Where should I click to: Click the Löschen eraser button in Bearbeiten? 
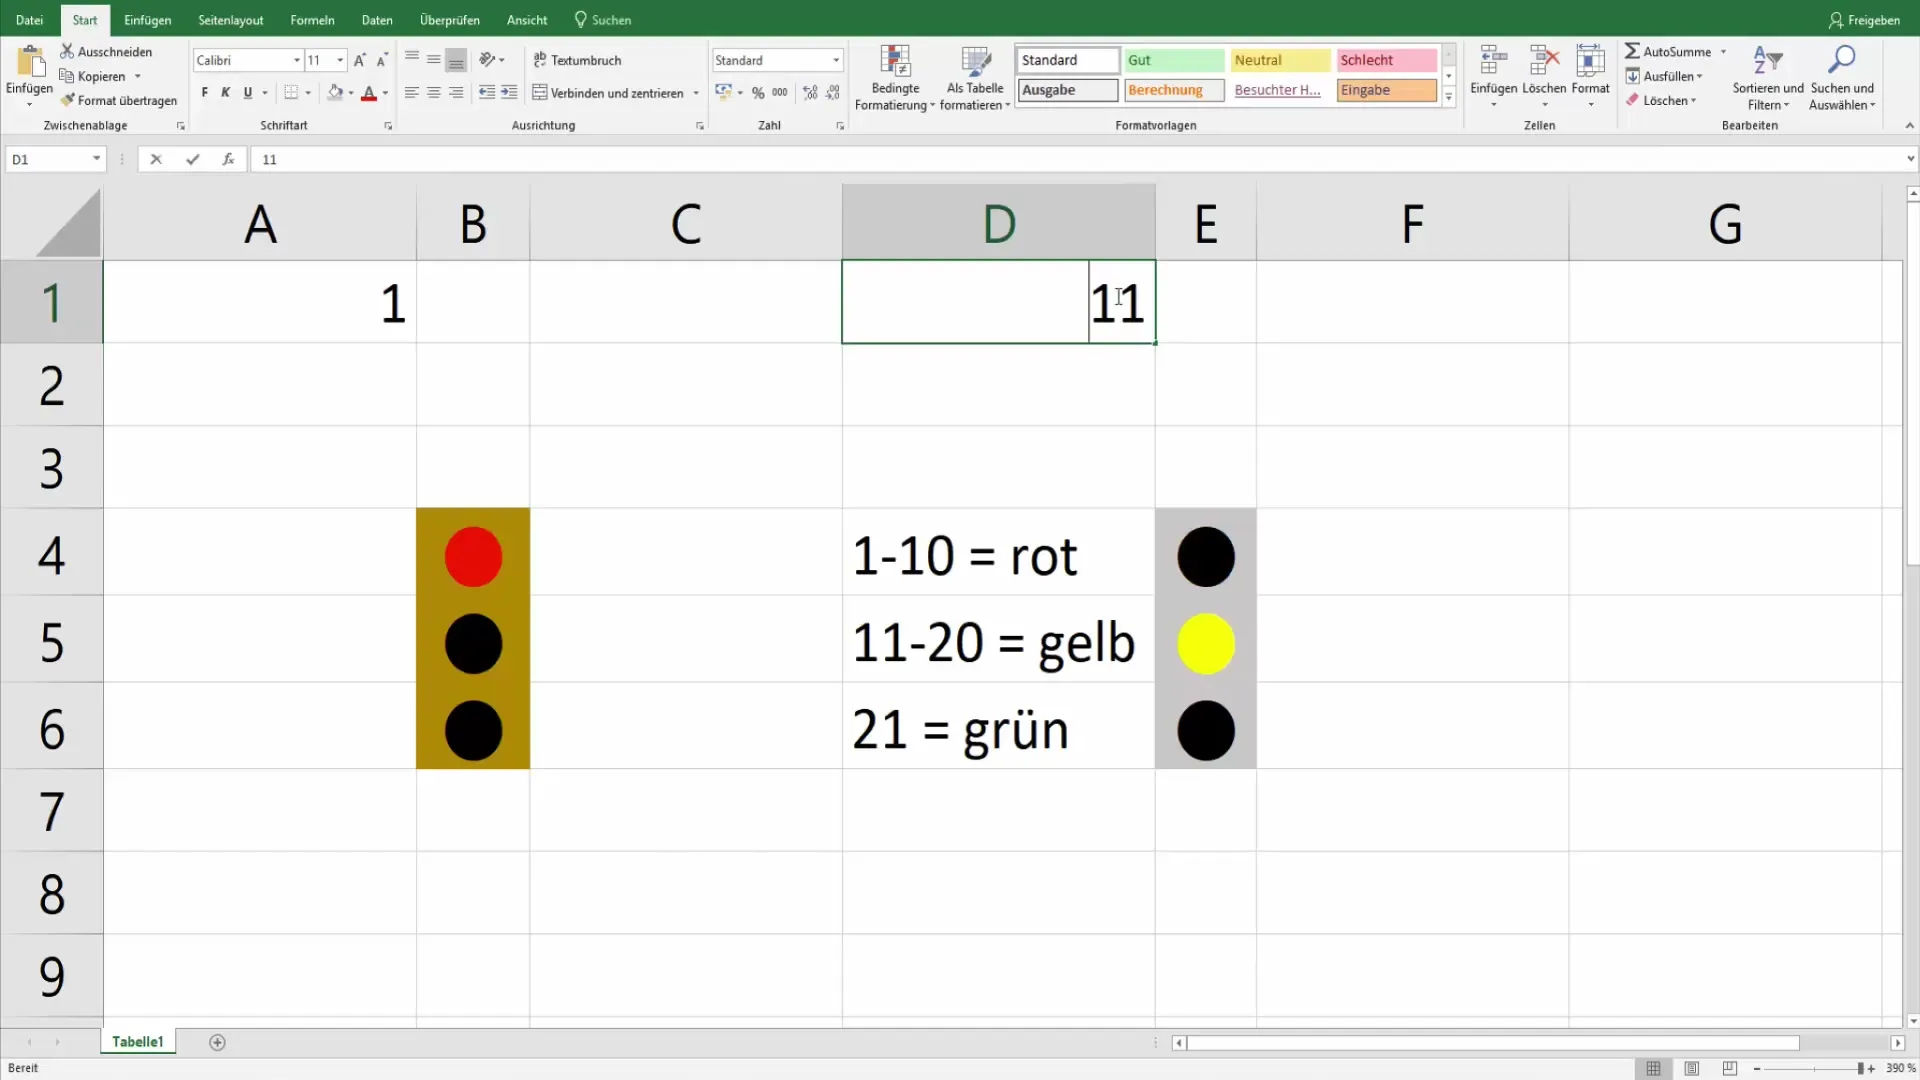click(x=1660, y=100)
